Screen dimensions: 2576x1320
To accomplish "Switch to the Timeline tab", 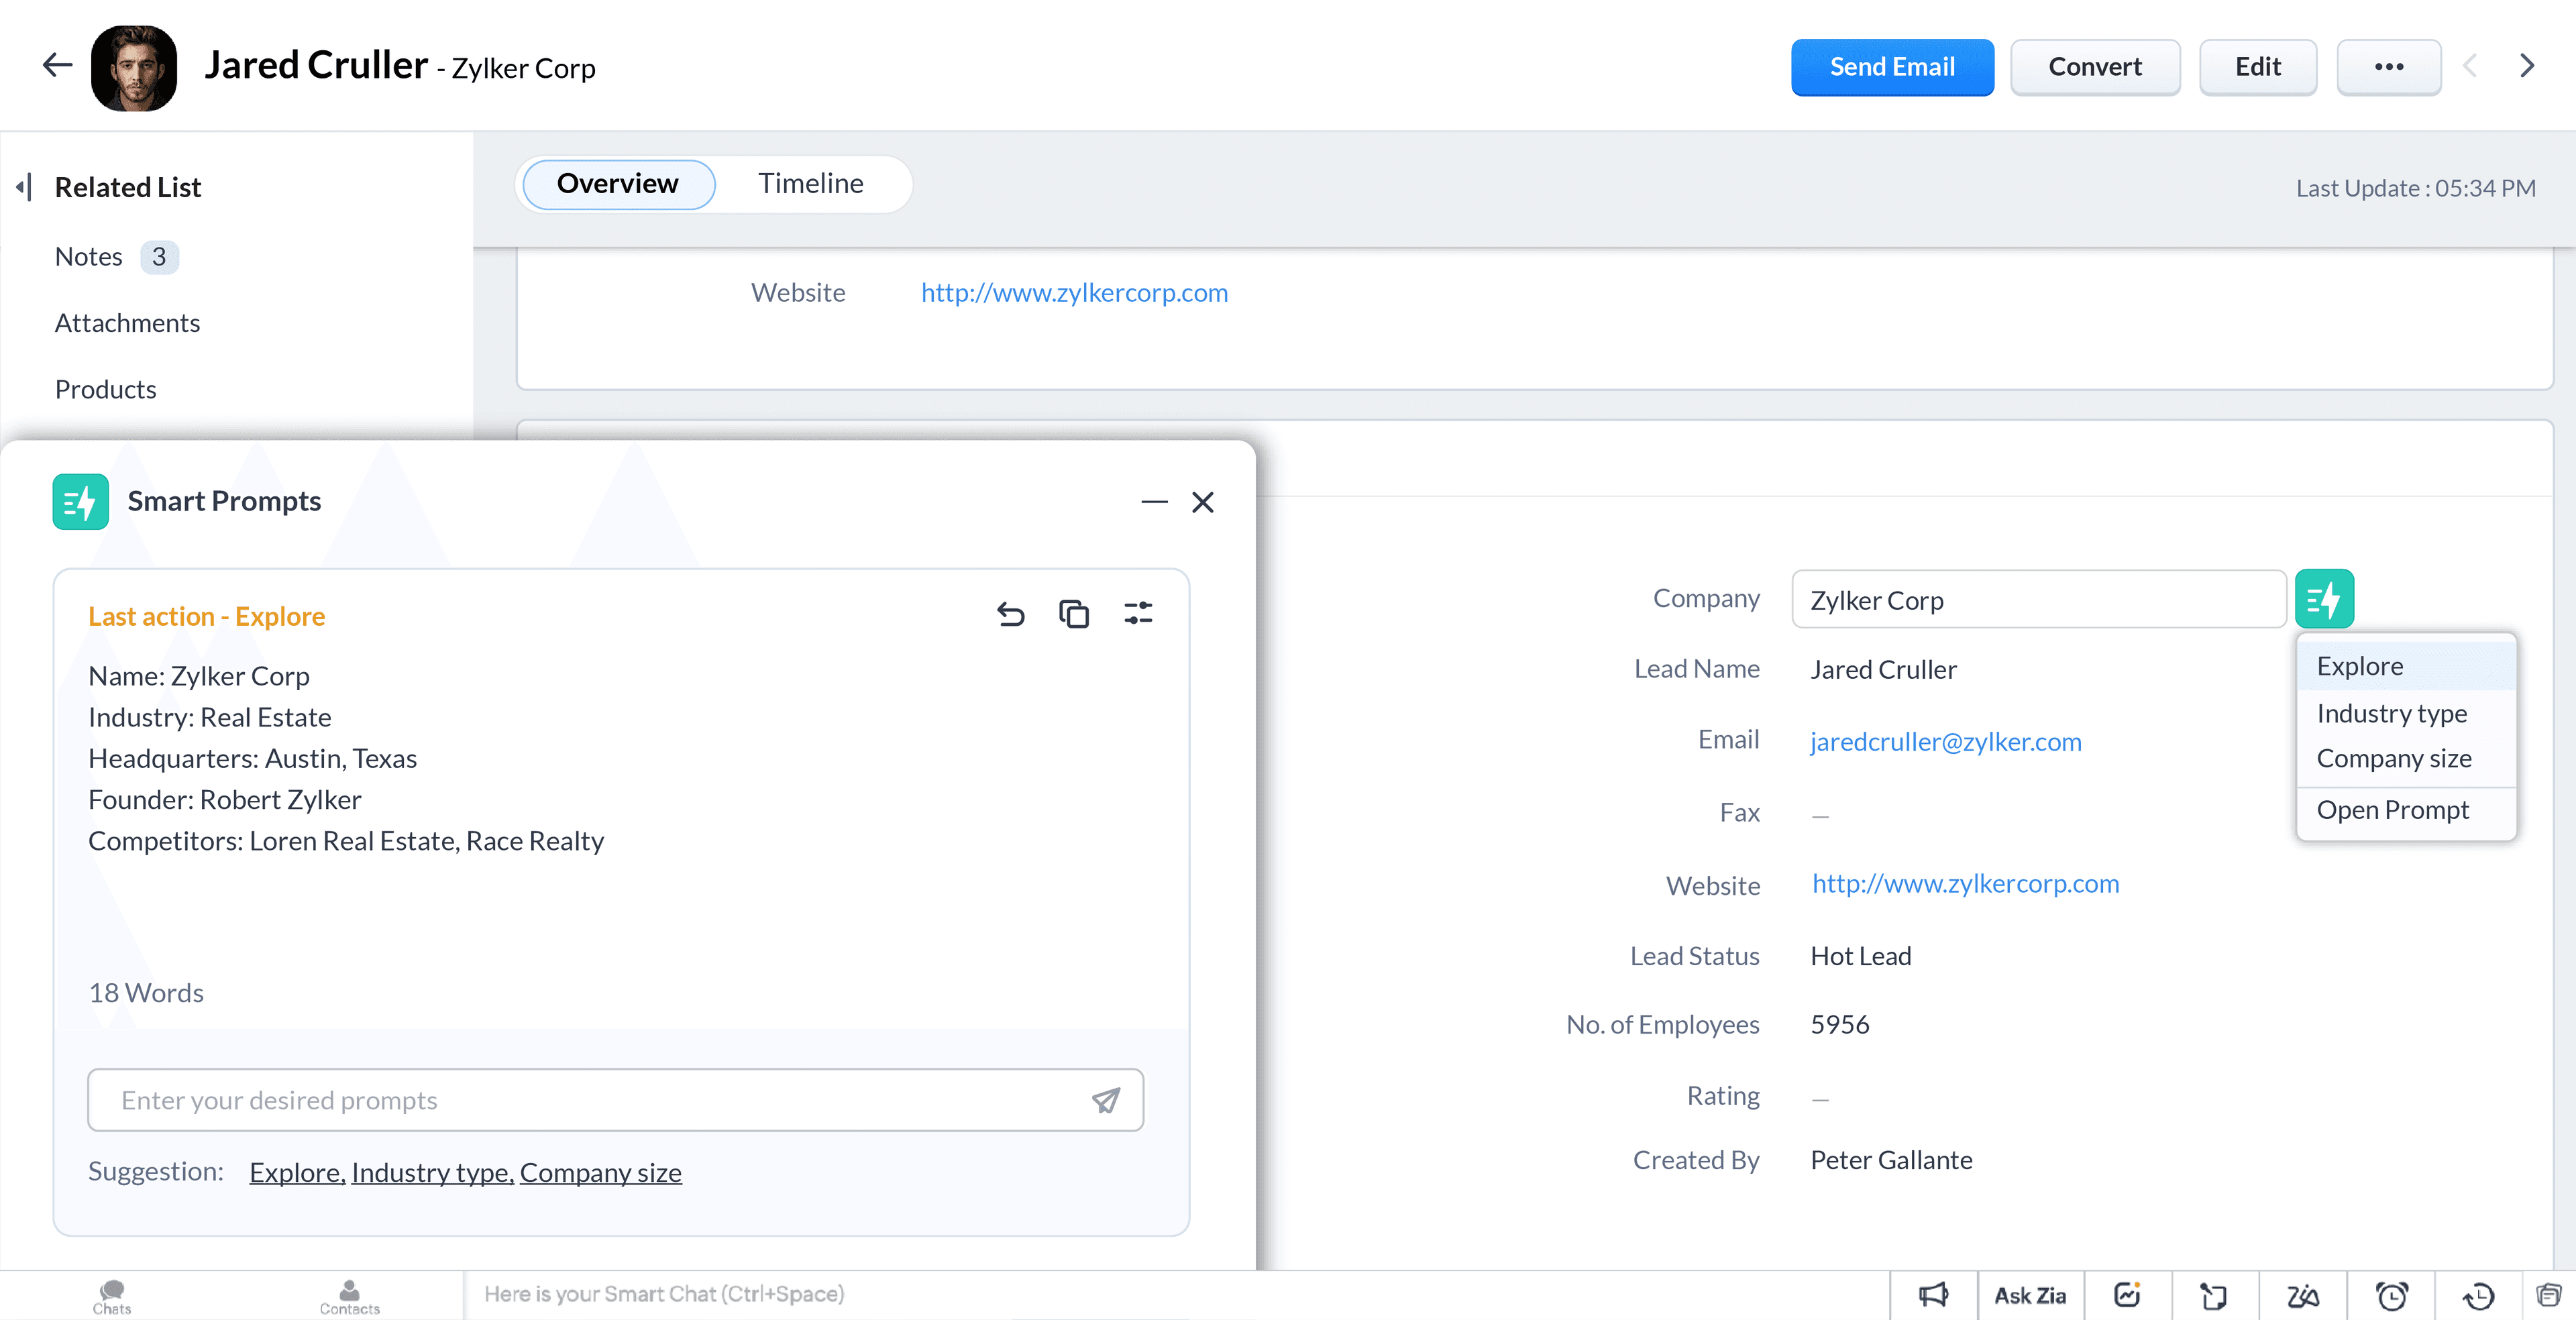I will pos(811,183).
